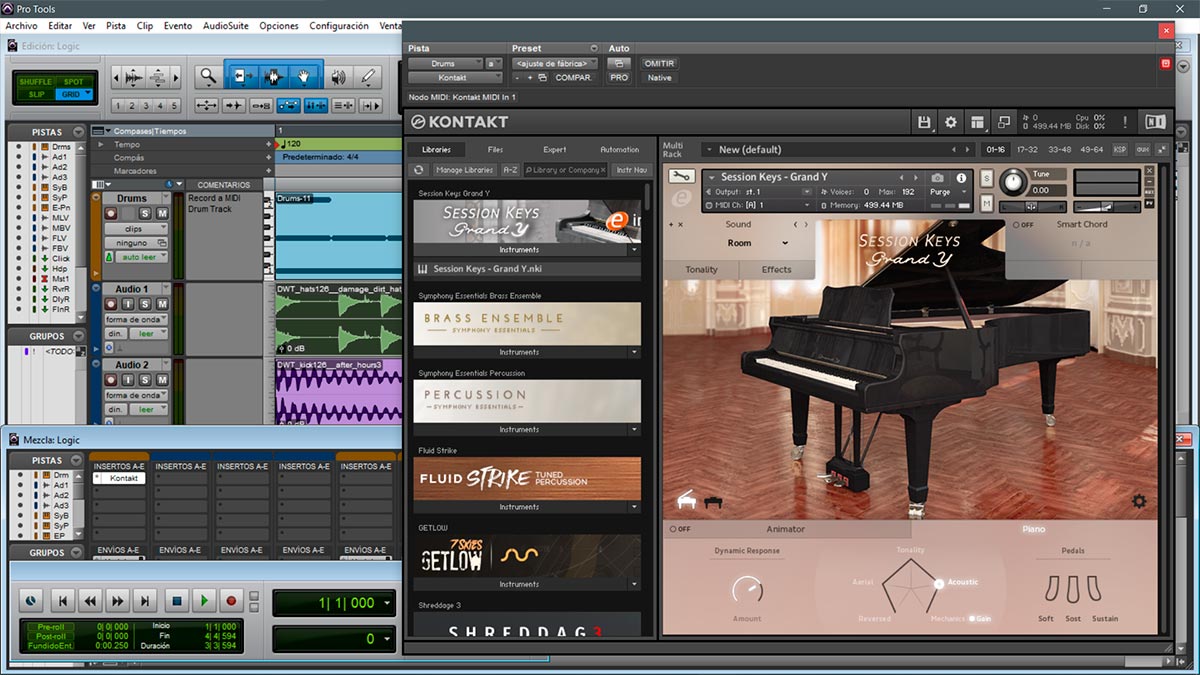
Task: Mute the Drums track
Action: click(161, 213)
